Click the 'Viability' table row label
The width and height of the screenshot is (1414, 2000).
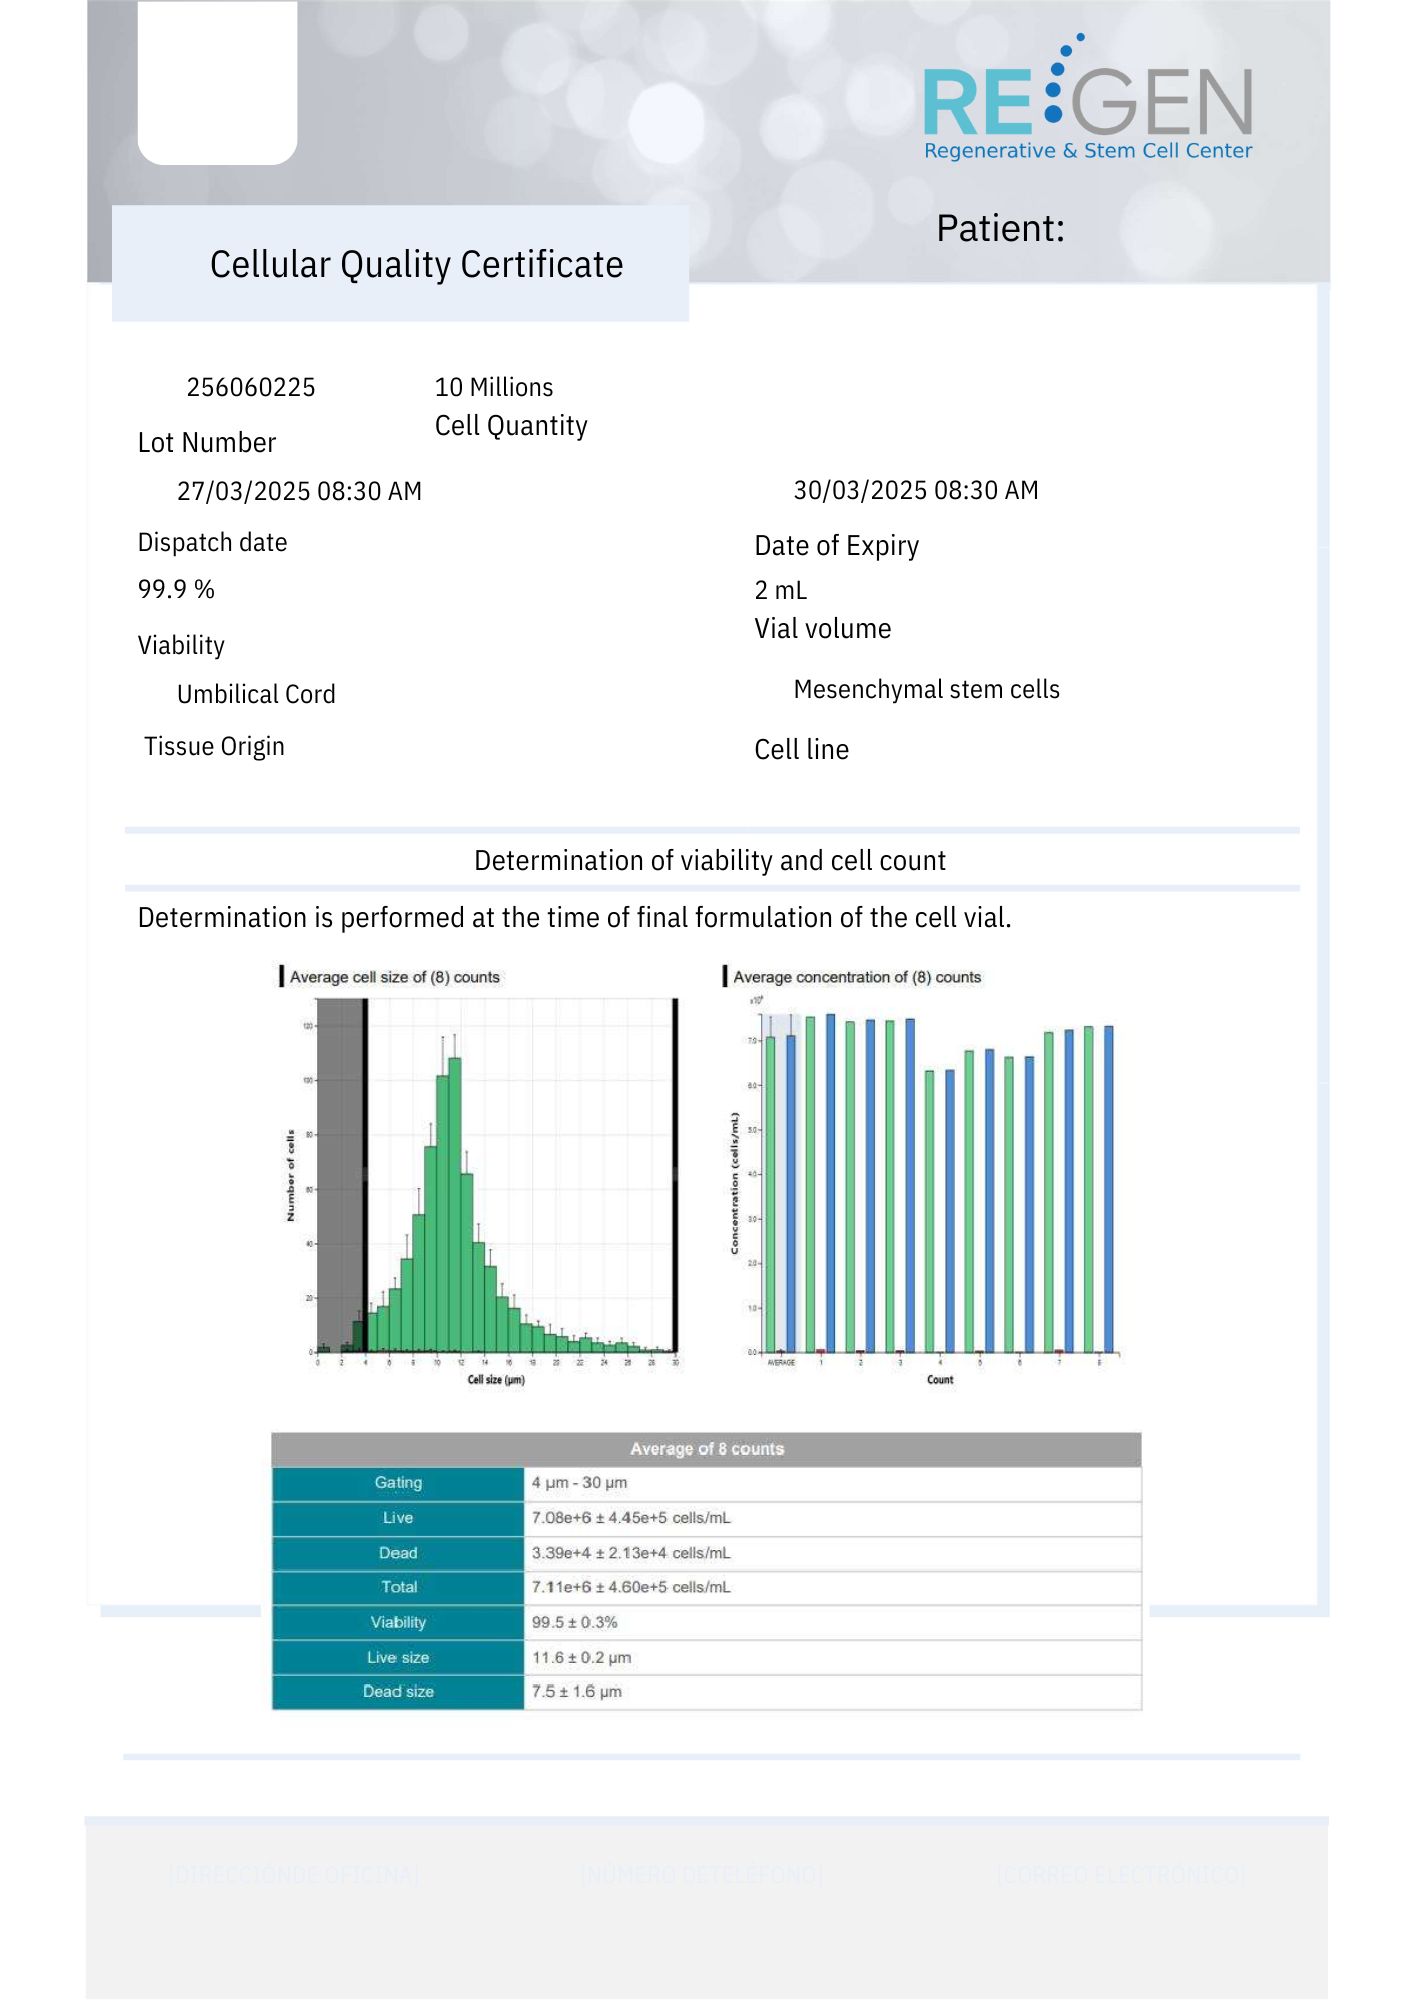398,1622
